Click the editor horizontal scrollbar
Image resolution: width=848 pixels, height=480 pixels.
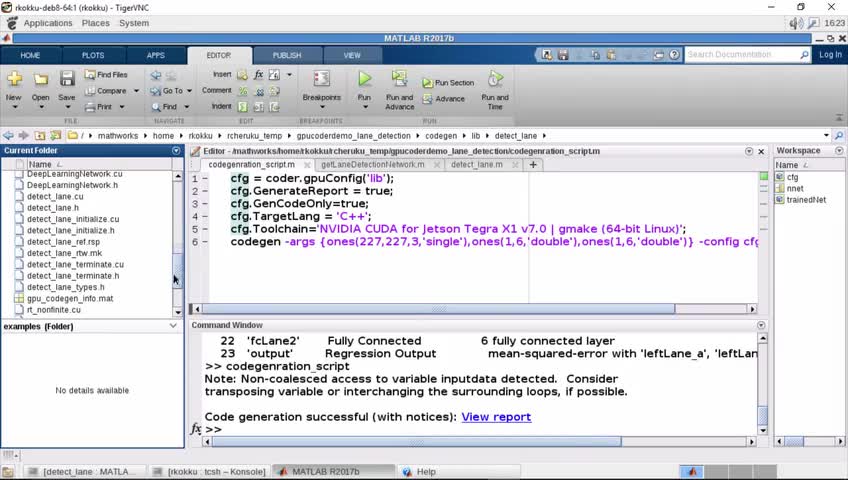pos(438,309)
